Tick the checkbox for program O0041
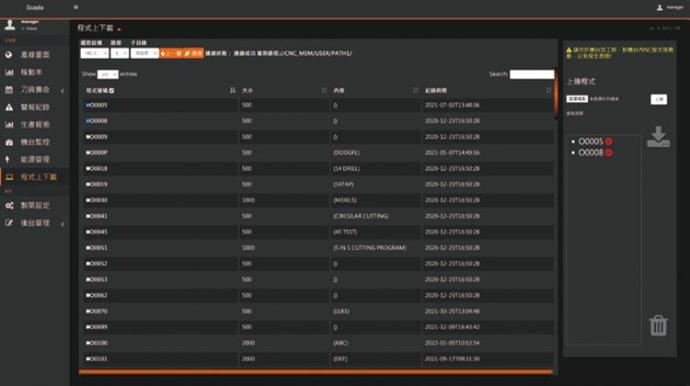 [x=88, y=216]
